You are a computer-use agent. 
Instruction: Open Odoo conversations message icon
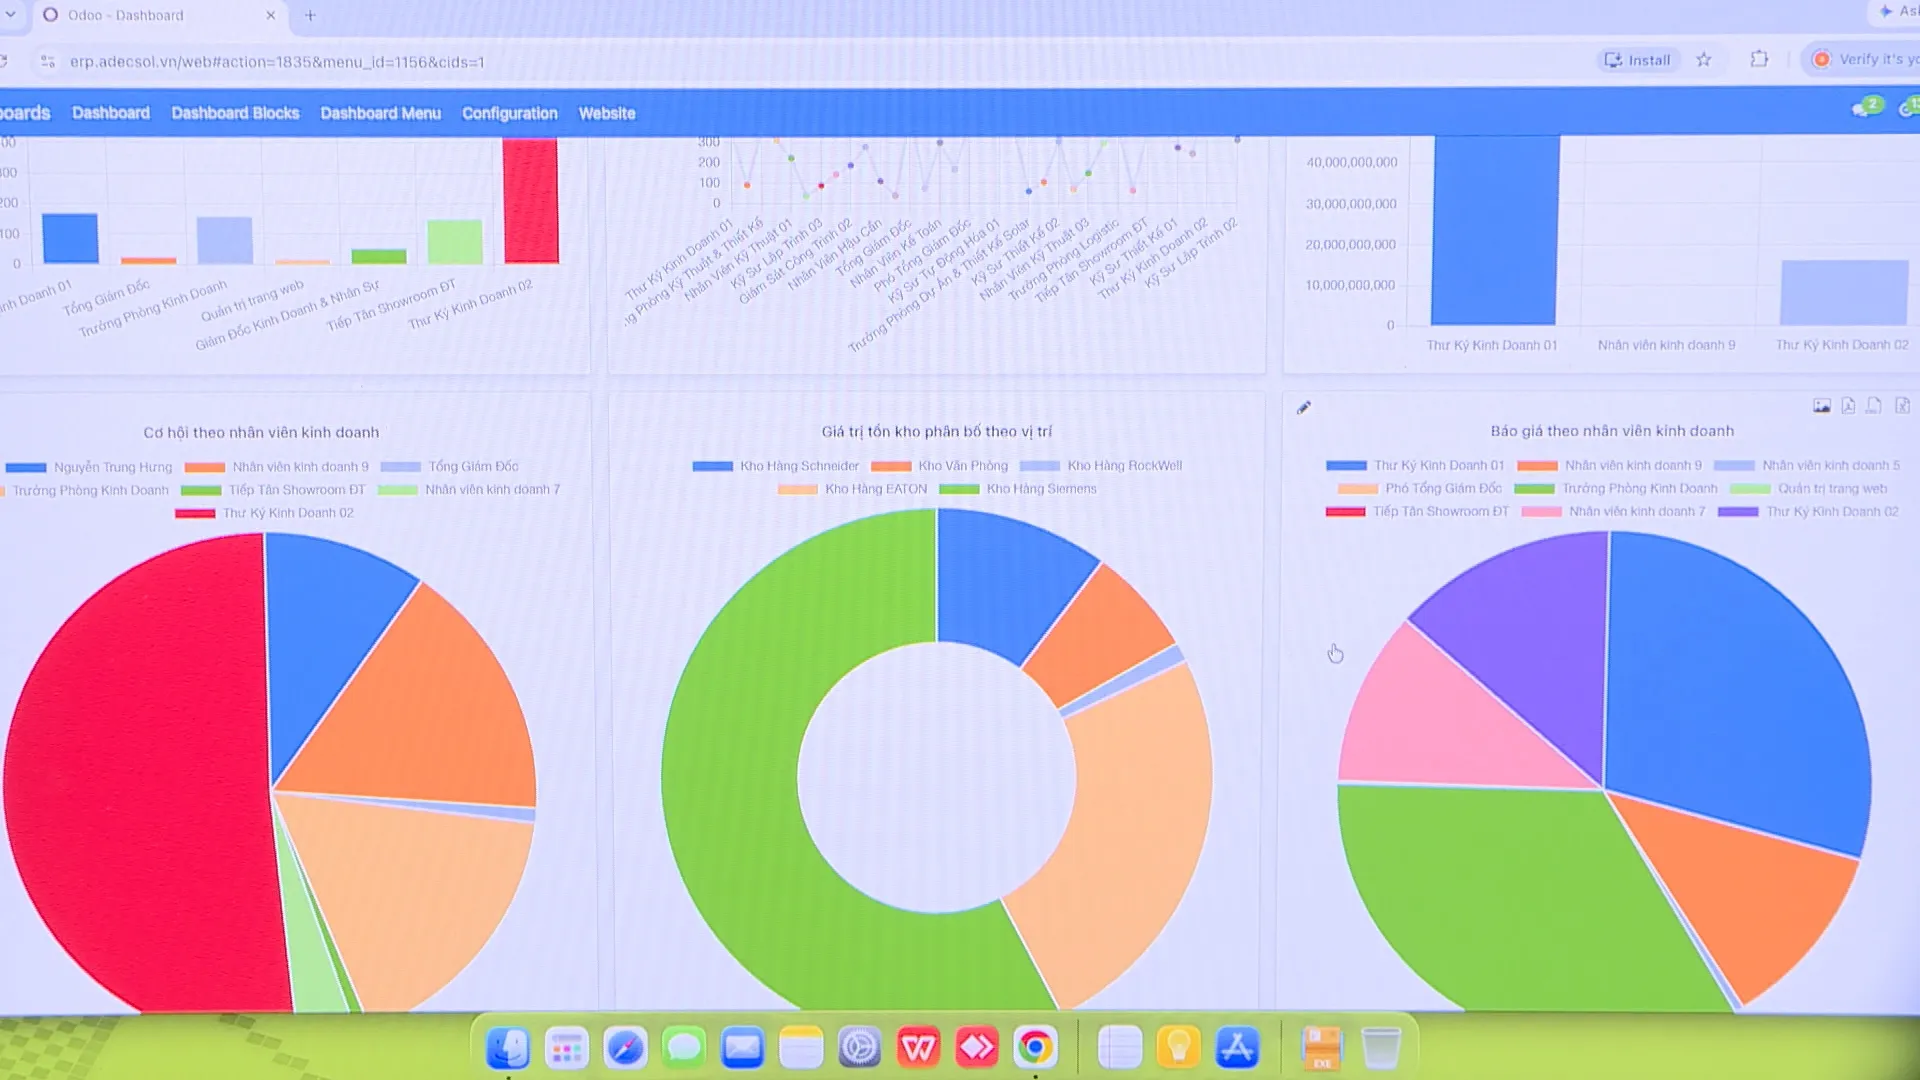pos(1862,108)
